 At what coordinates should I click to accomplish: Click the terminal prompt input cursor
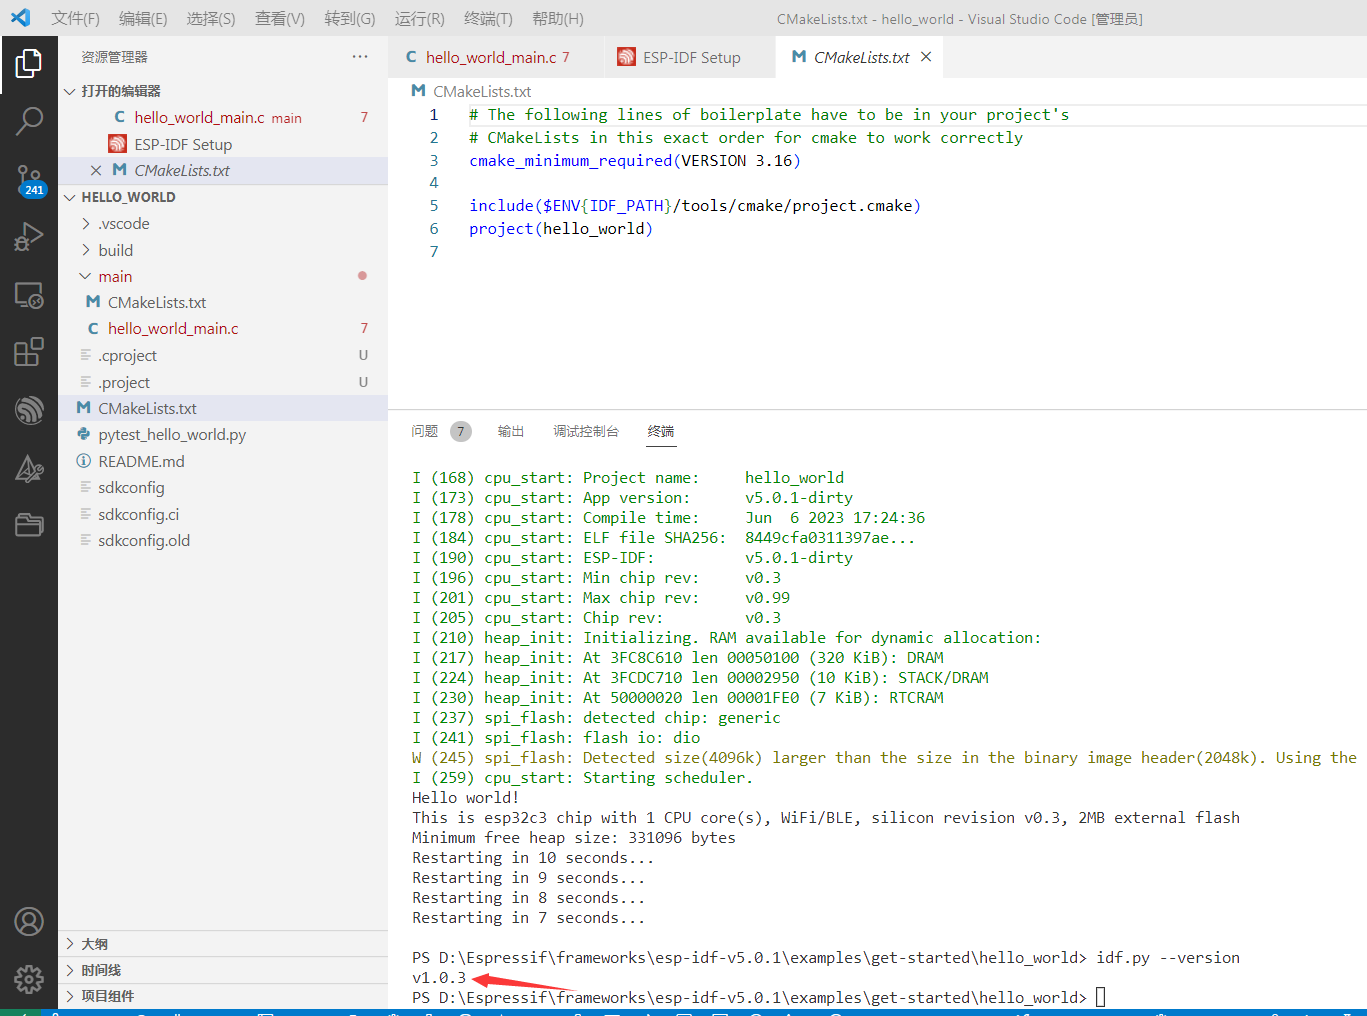(1100, 997)
